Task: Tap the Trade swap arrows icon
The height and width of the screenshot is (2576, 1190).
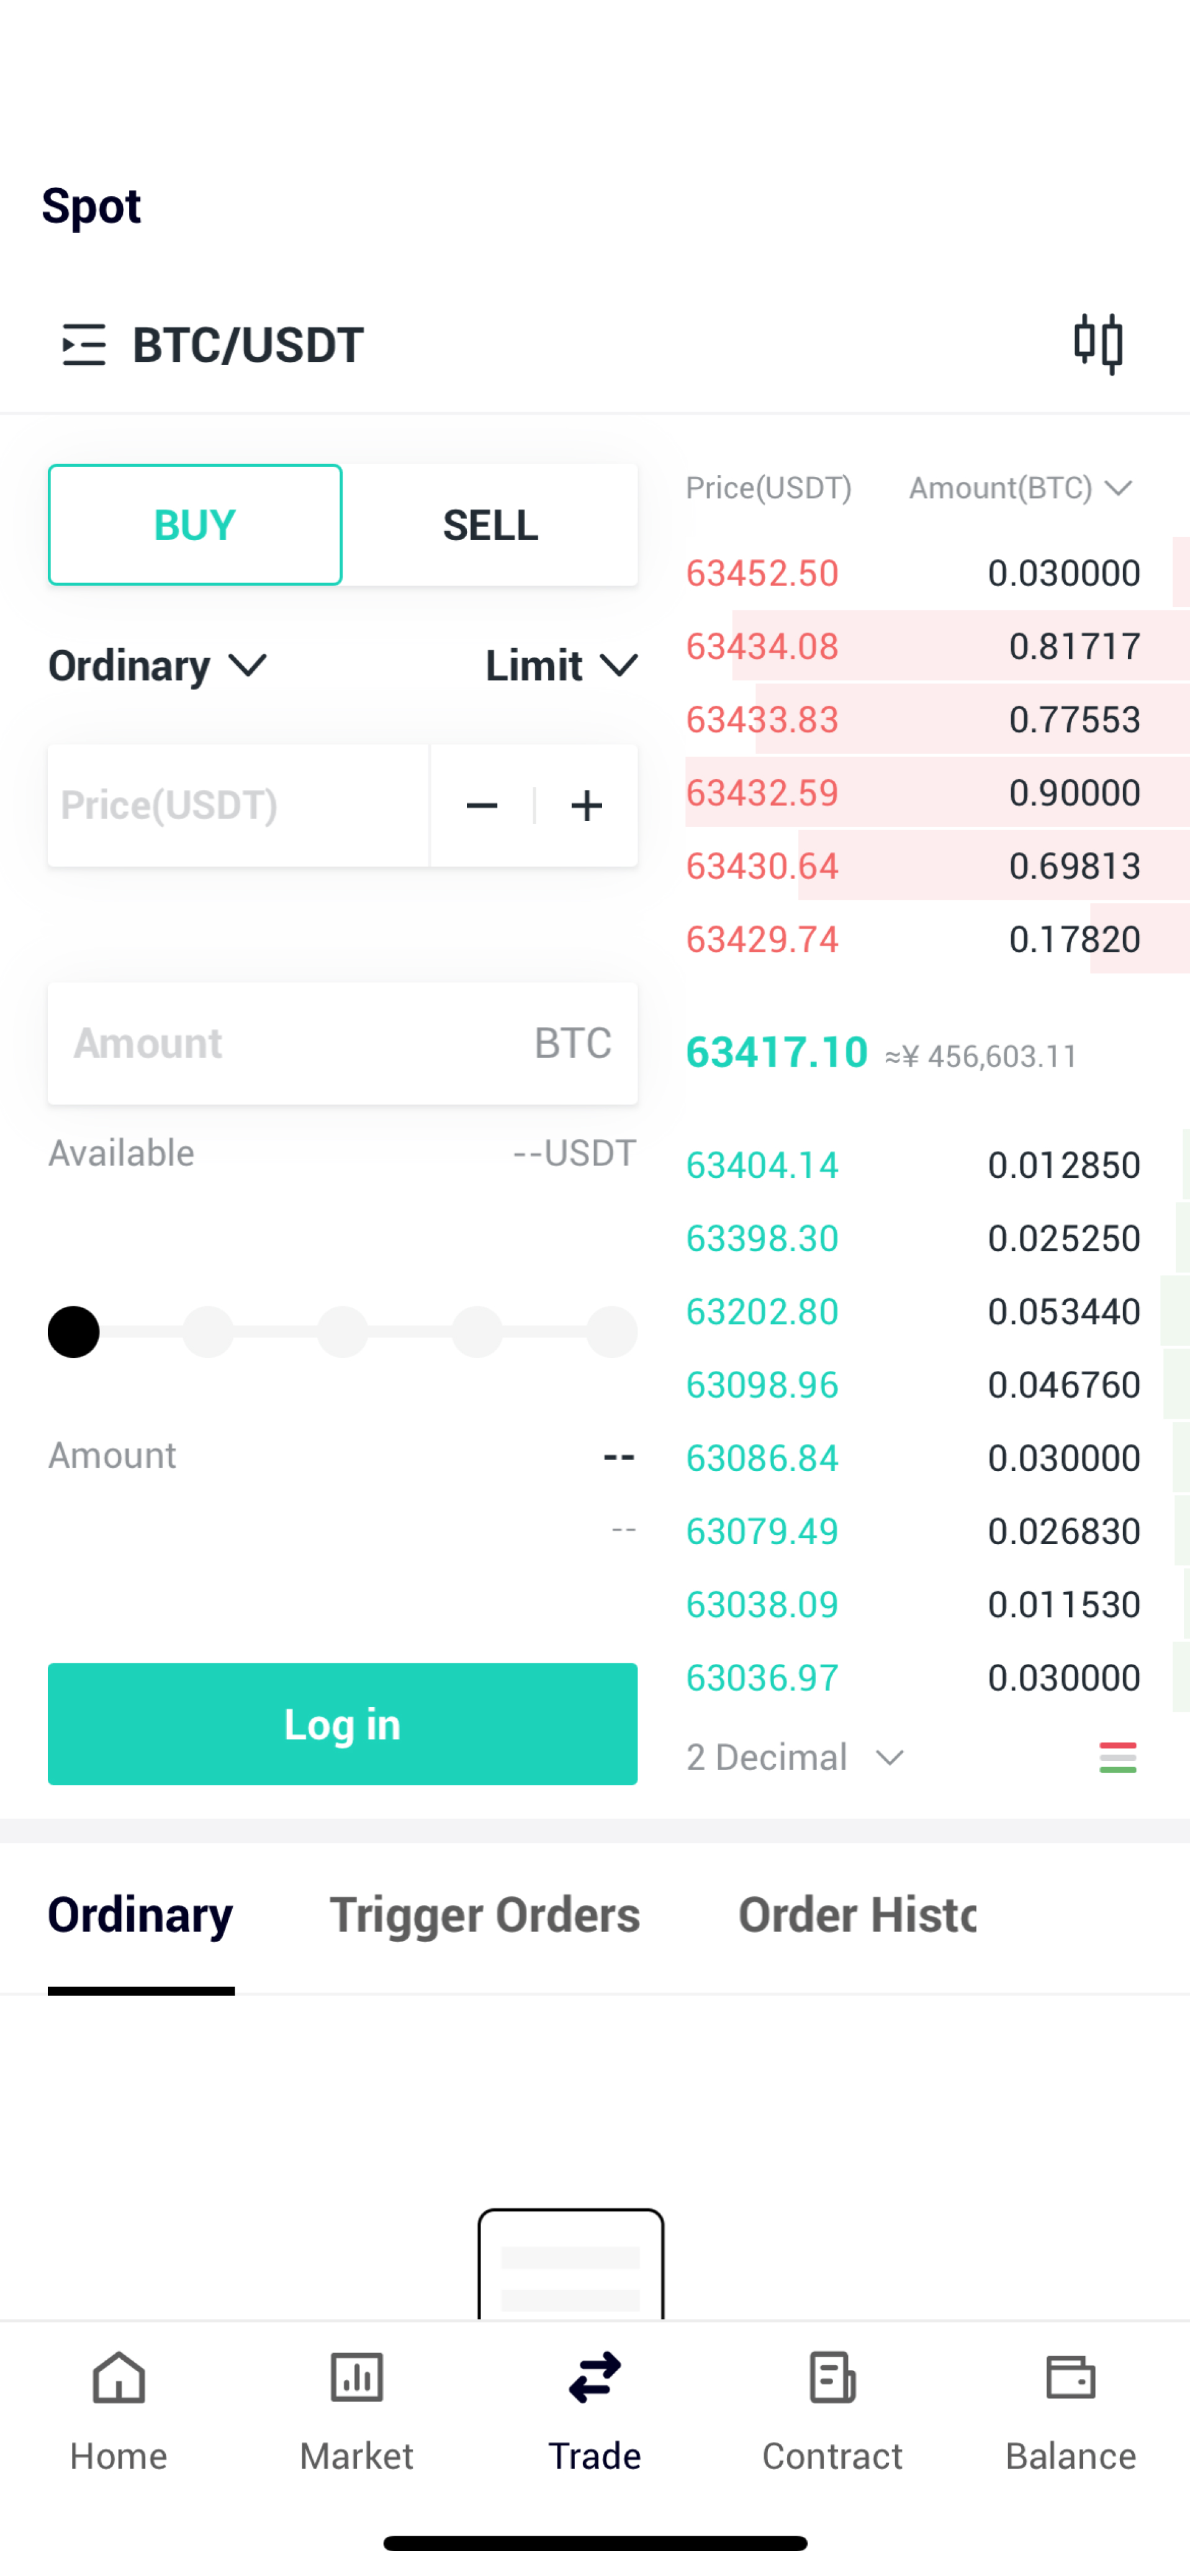Action: point(595,2378)
